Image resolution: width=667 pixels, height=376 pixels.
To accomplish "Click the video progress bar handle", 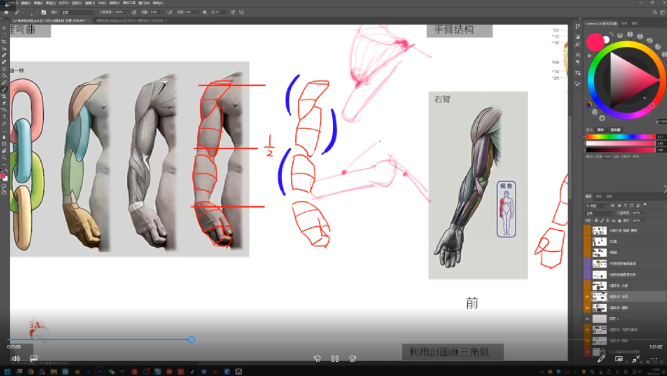I will pos(191,339).
